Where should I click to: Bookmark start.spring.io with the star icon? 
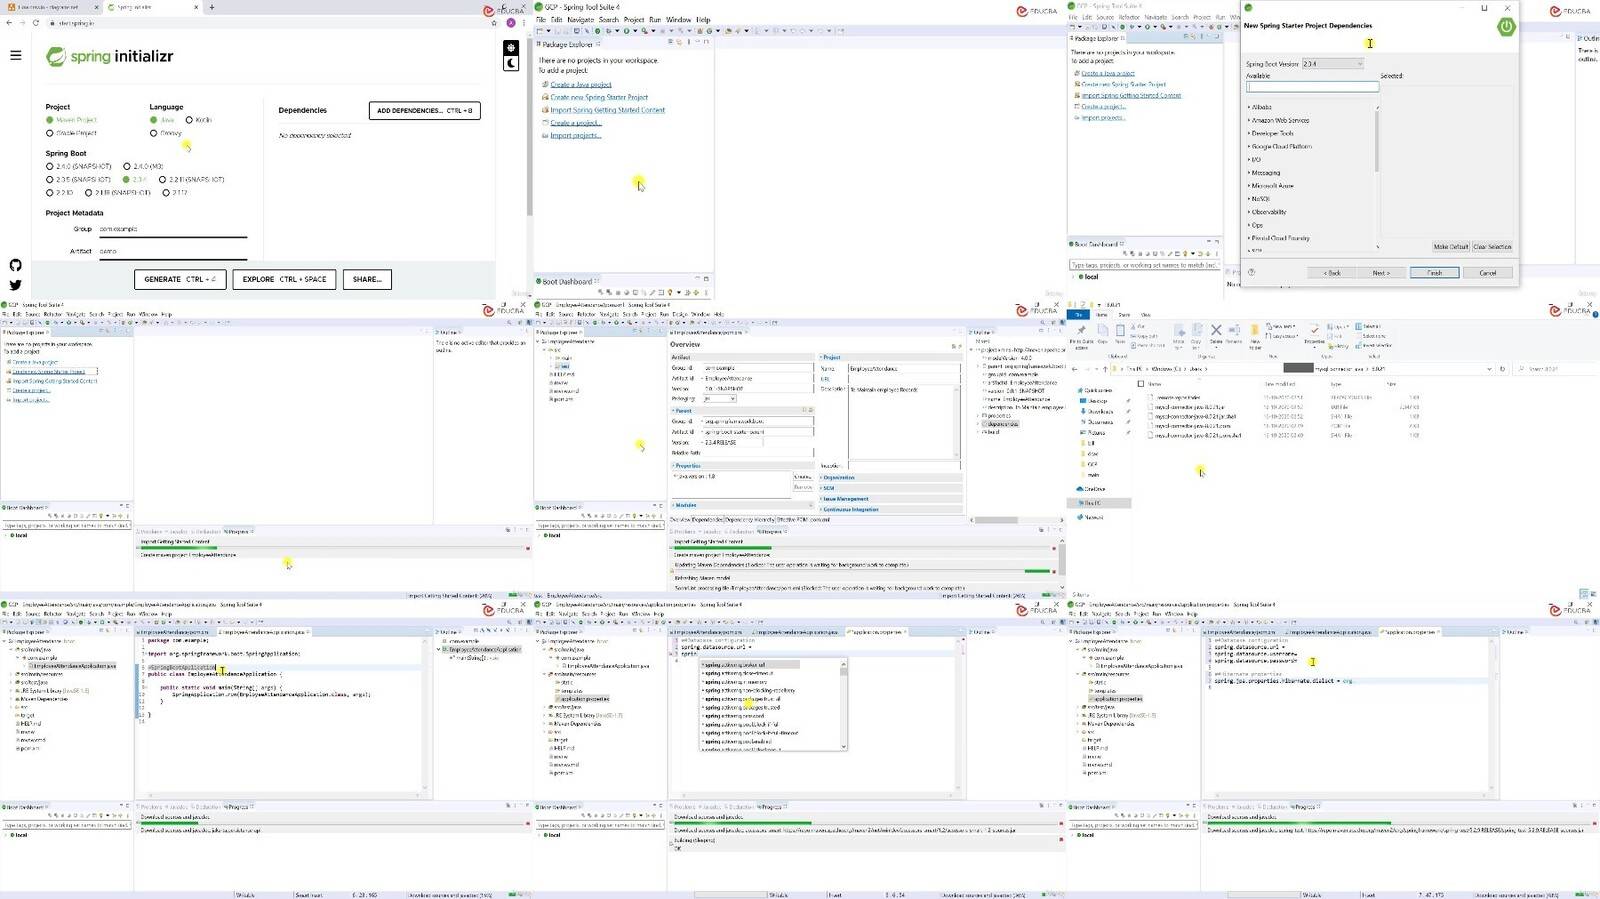click(493, 23)
